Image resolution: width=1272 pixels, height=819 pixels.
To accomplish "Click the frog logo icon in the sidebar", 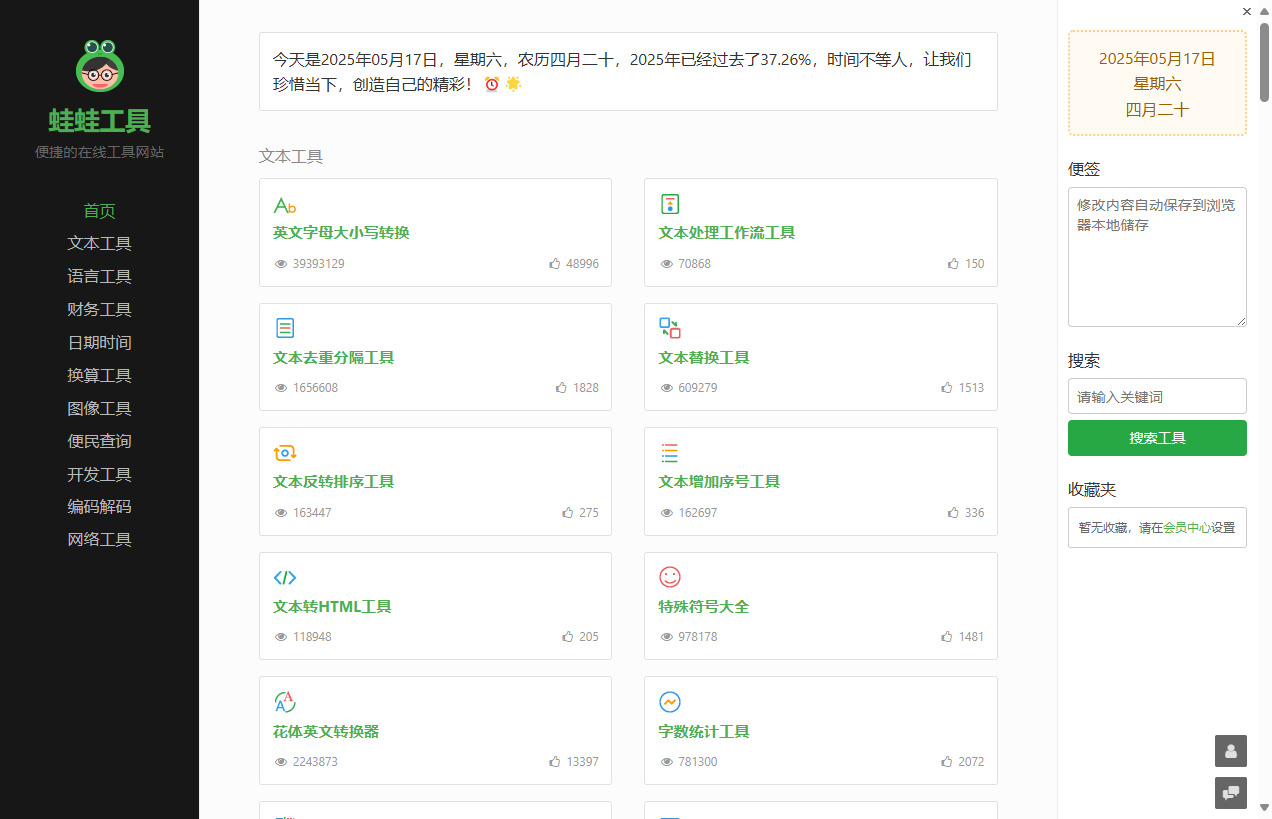I will pos(99,66).
